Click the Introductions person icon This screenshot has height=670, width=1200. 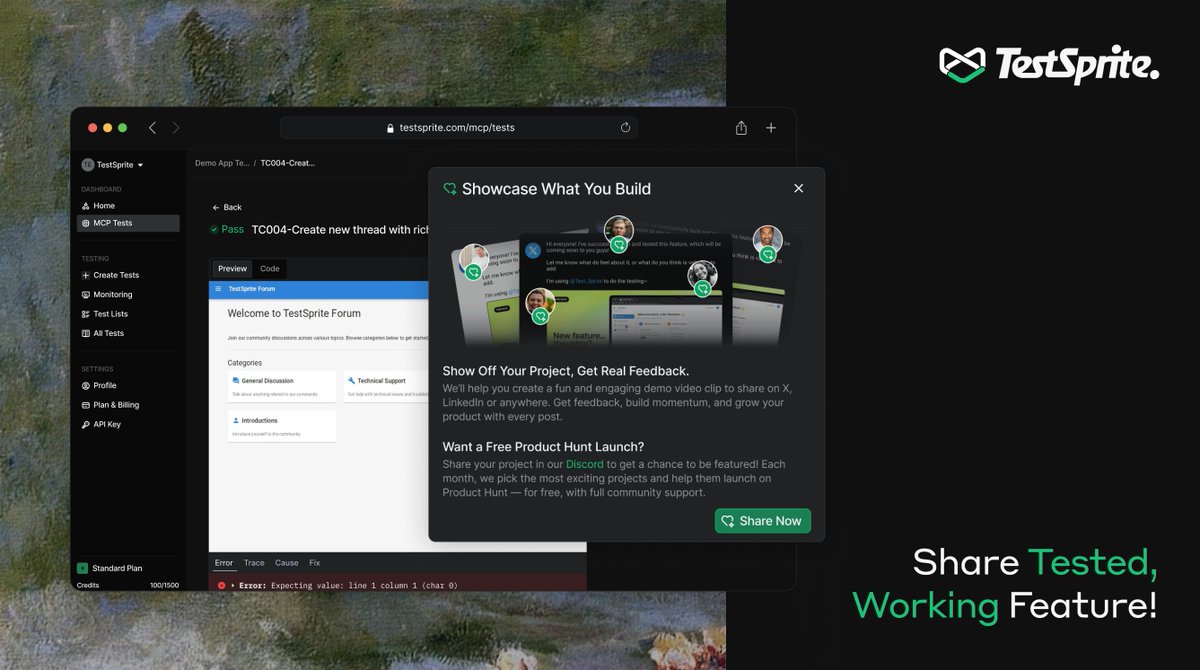[236, 421]
